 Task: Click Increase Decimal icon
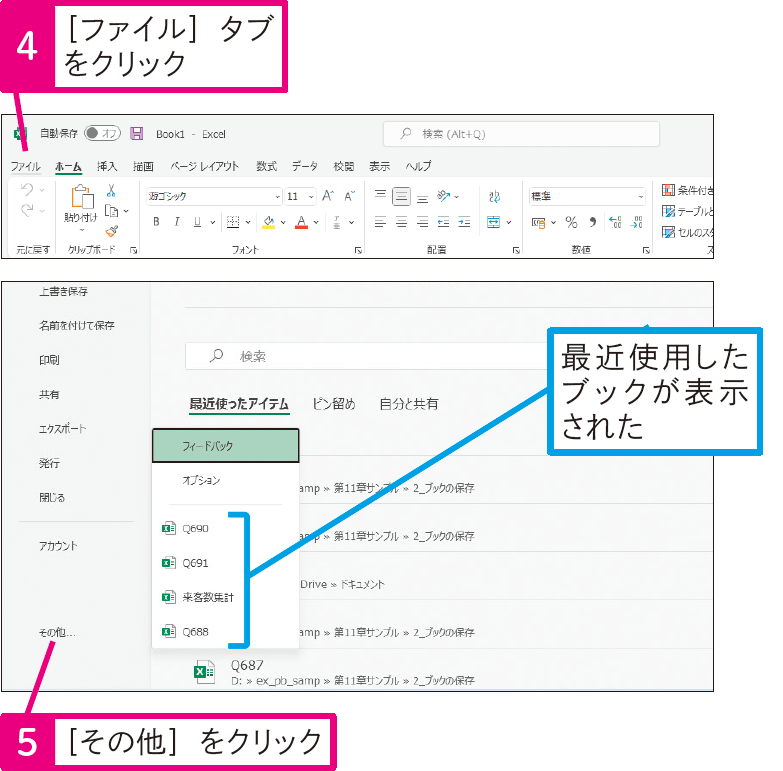(x=615, y=222)
